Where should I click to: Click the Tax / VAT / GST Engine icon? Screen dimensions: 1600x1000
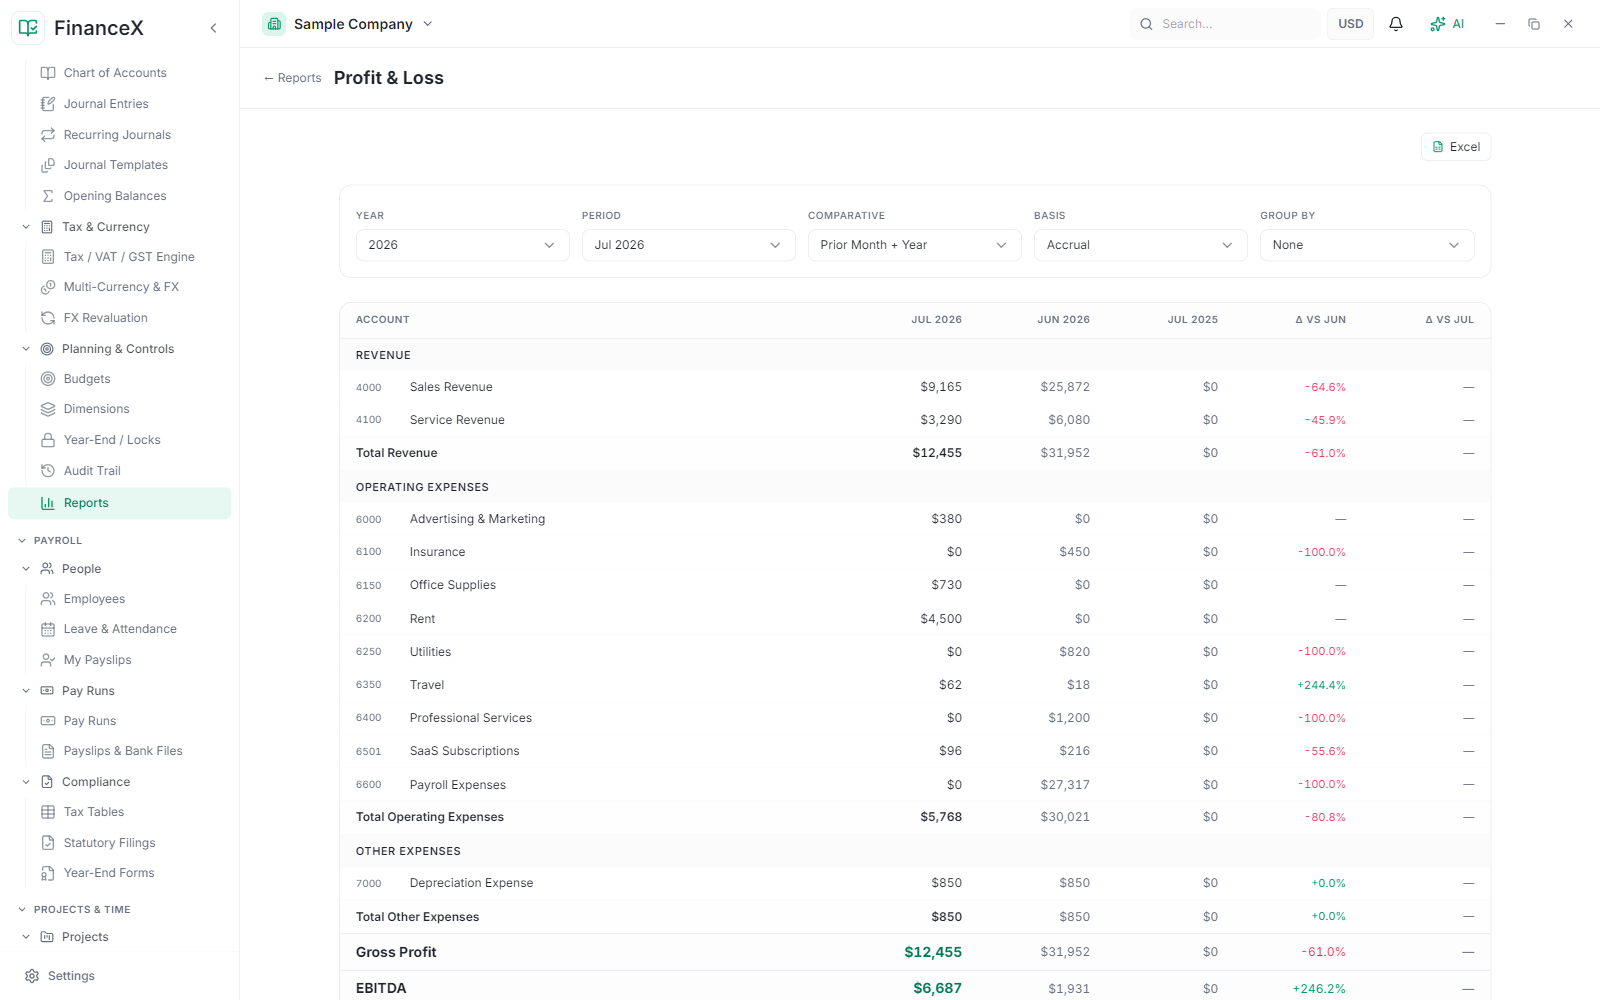48,257
